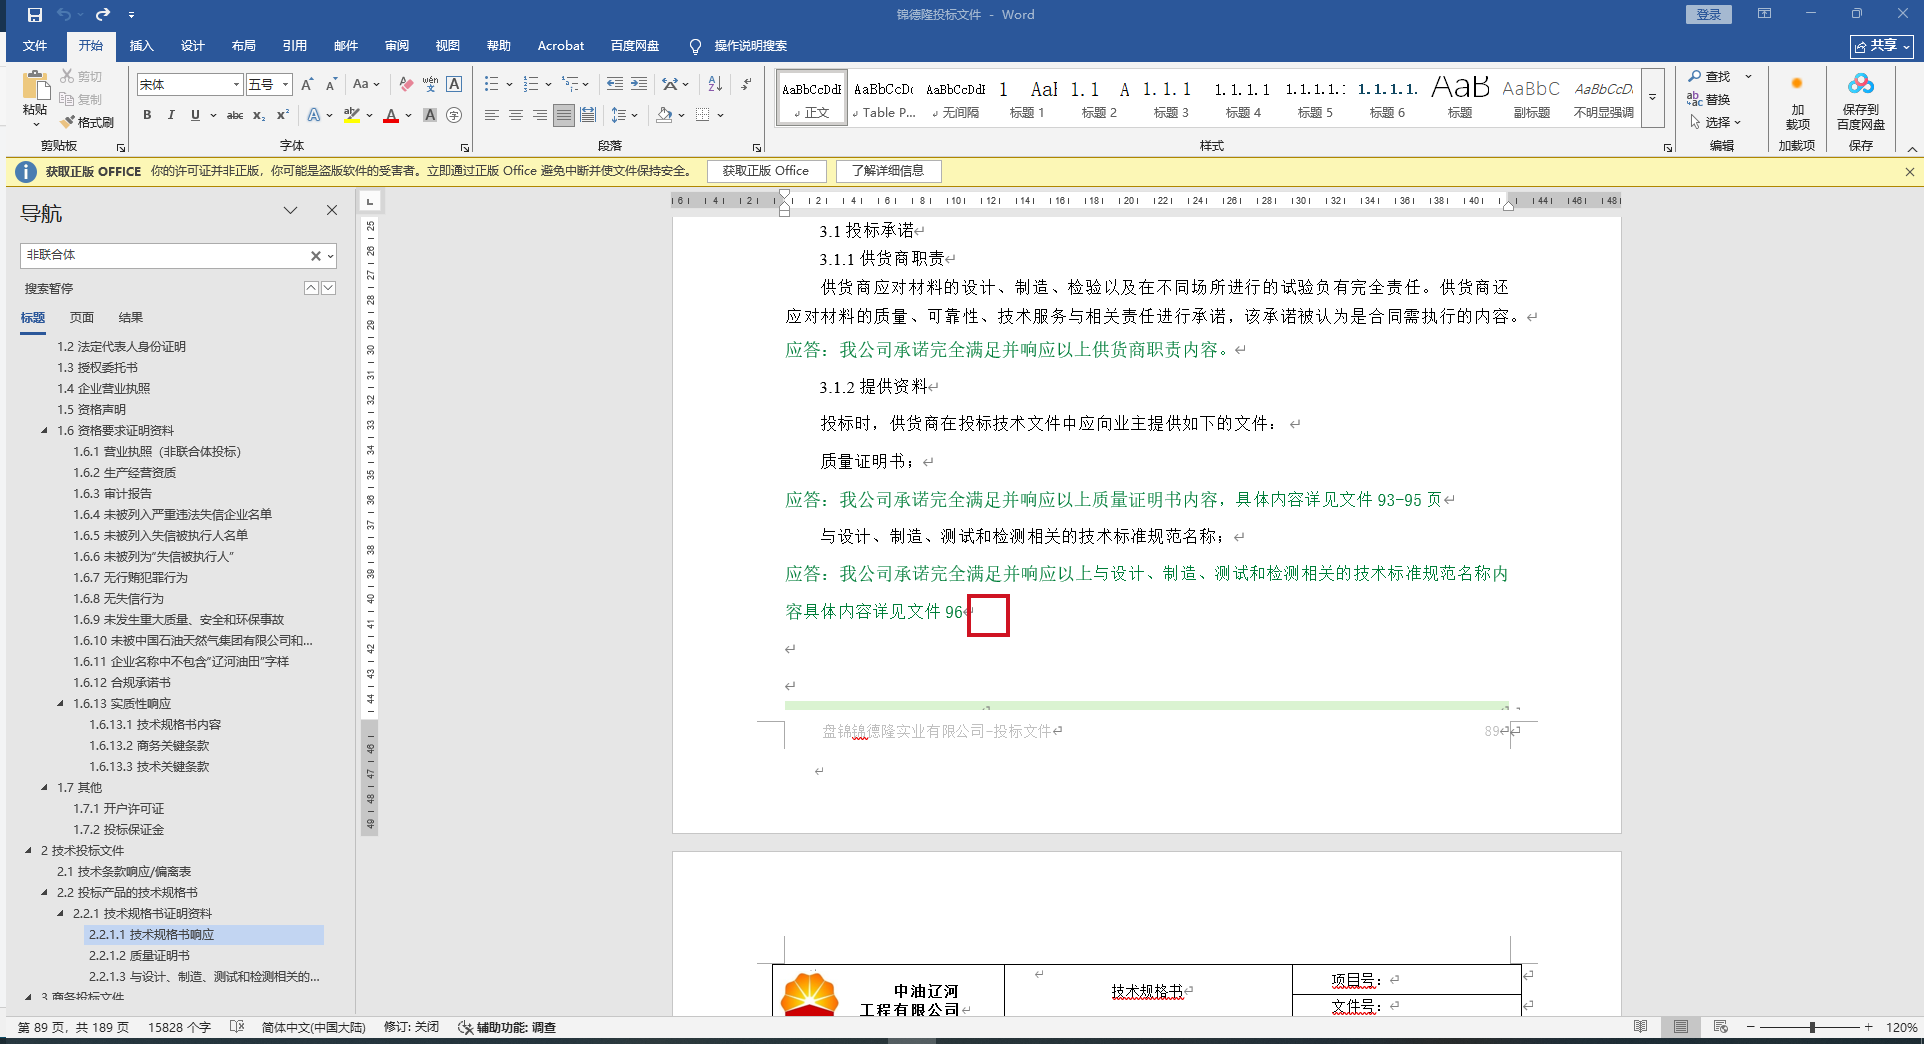Toggle italic formatting
This screenshot has height=1044, width=1924.
[171, 115]
